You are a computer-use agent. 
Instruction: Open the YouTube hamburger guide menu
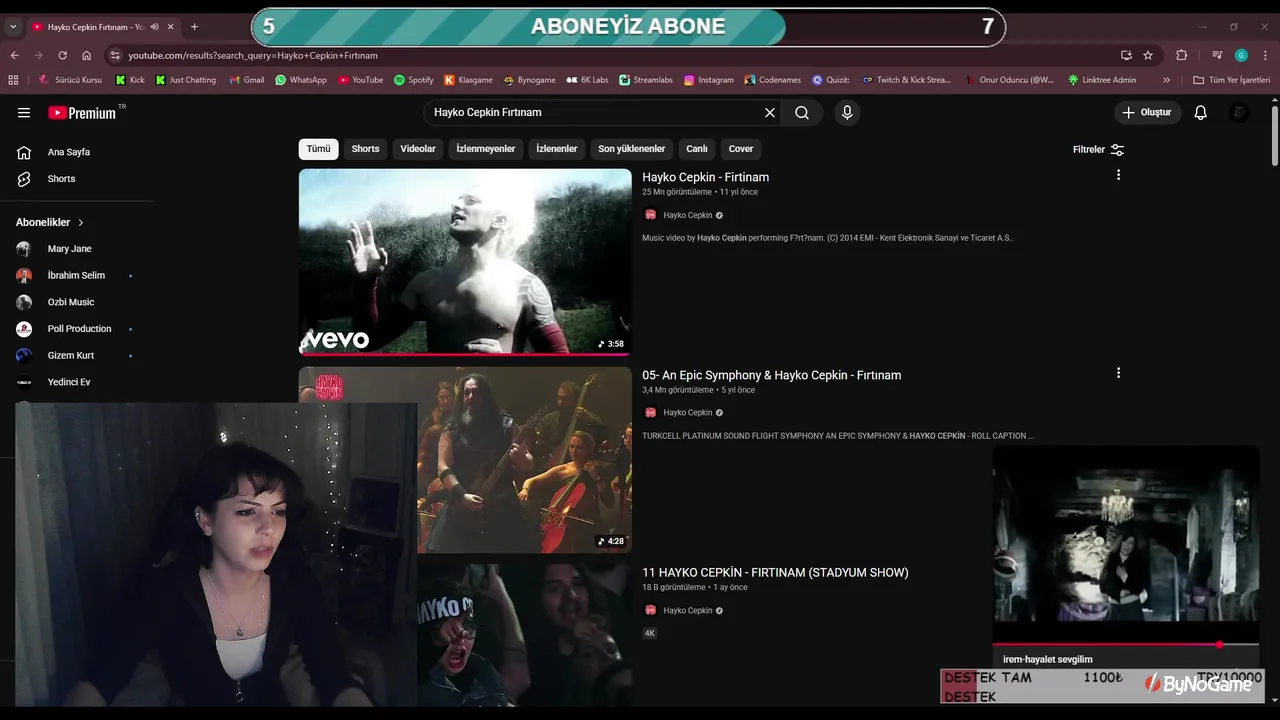(24, 113)
